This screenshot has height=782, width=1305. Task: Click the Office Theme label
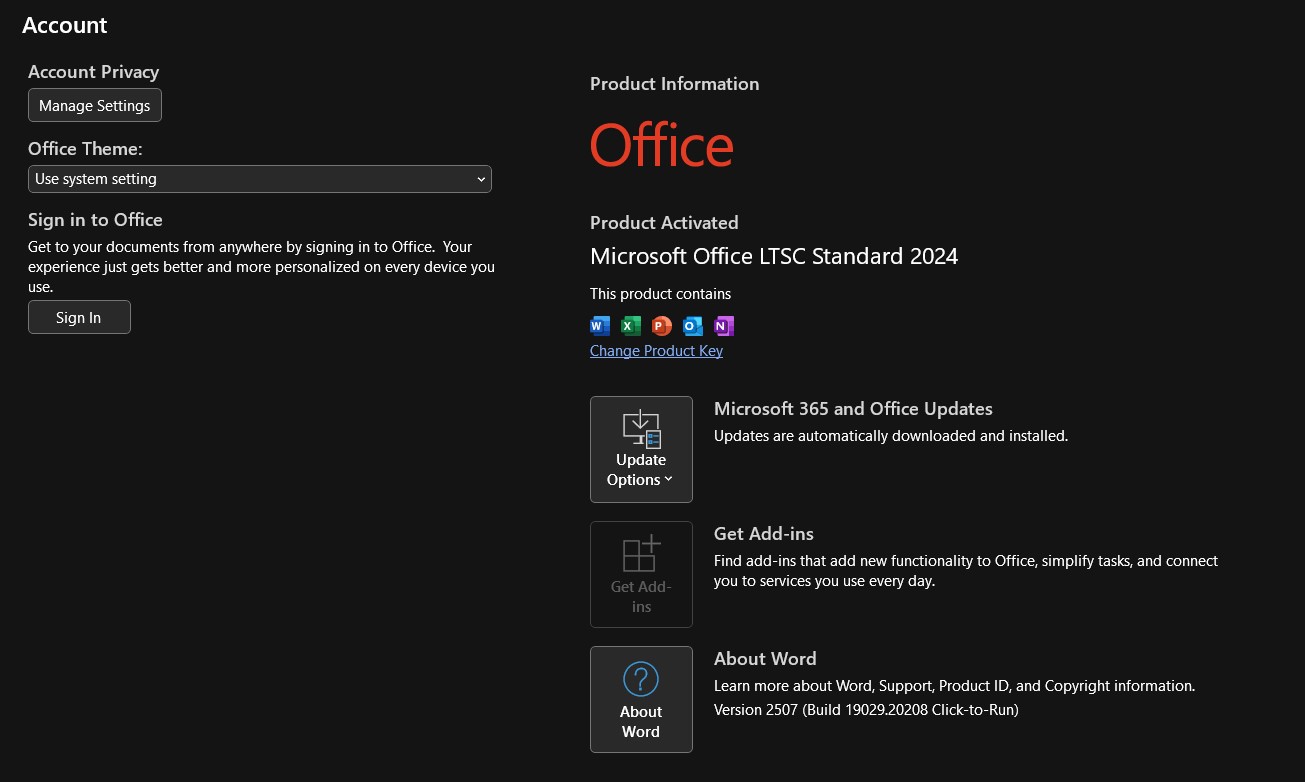coord(85,149)
